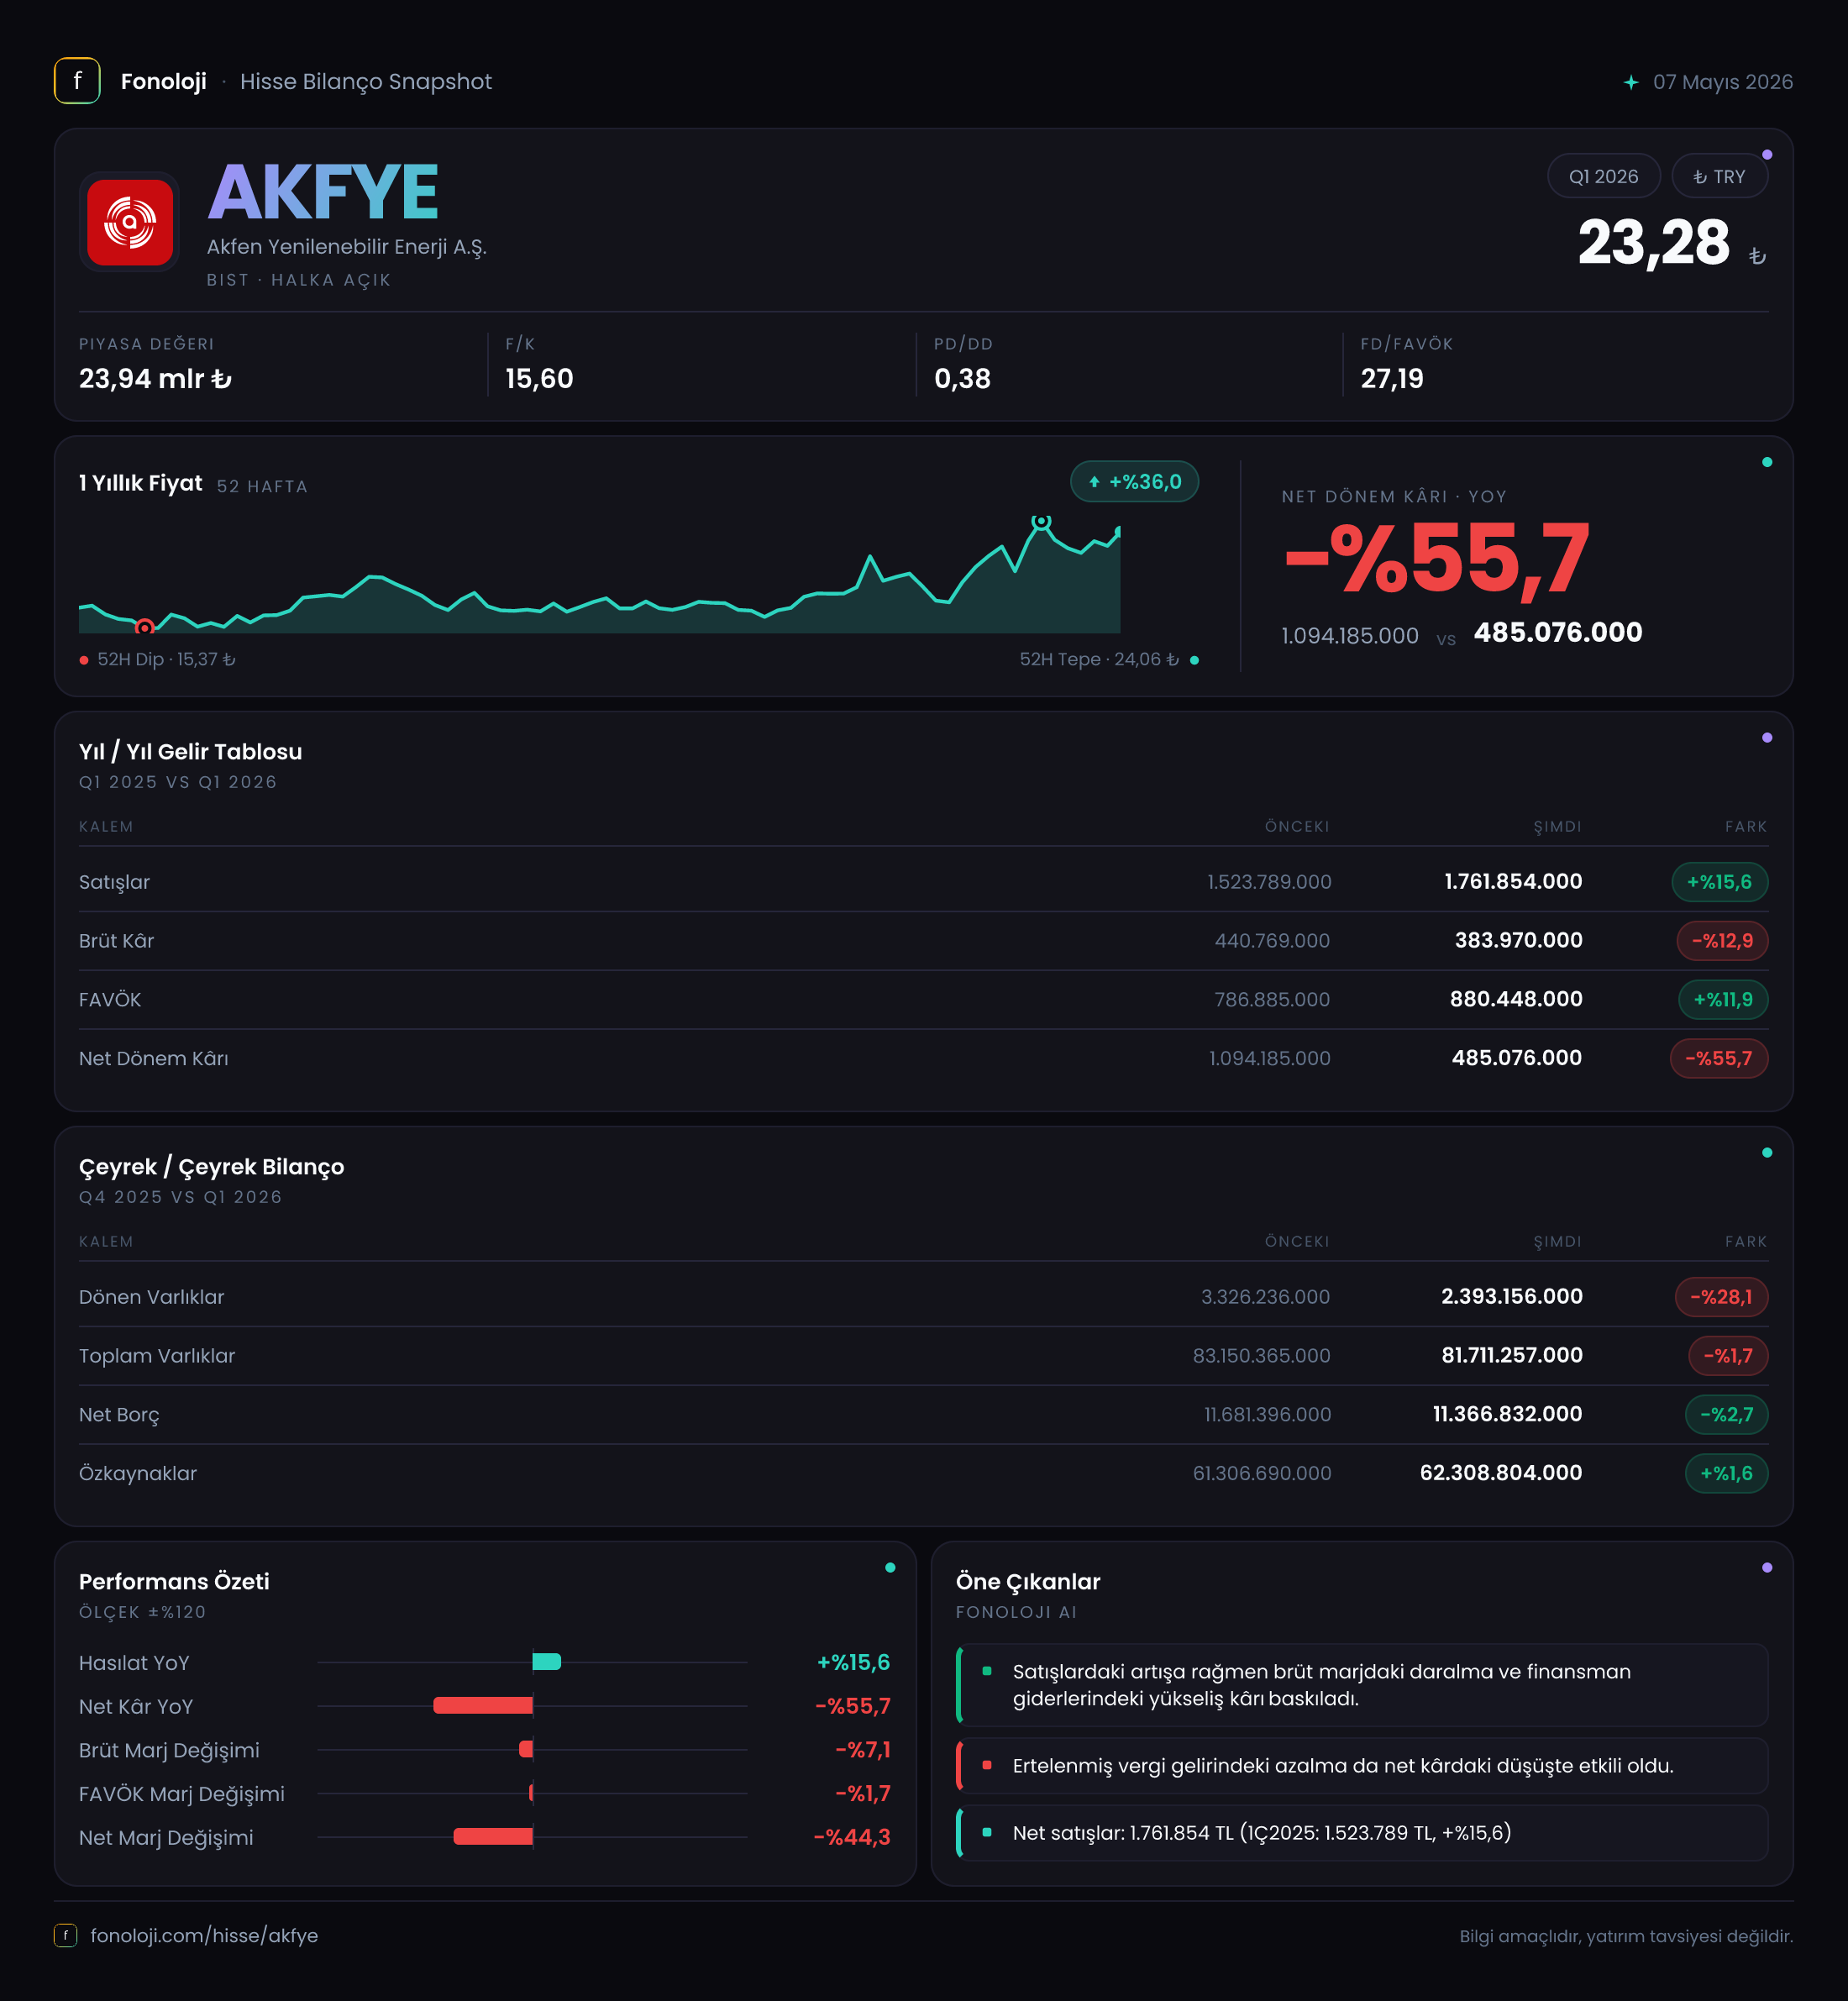Click the +%36,0 yearly change badge
The height and width of the screenshot is (2001, 1848).
(x=1134, y=482)
